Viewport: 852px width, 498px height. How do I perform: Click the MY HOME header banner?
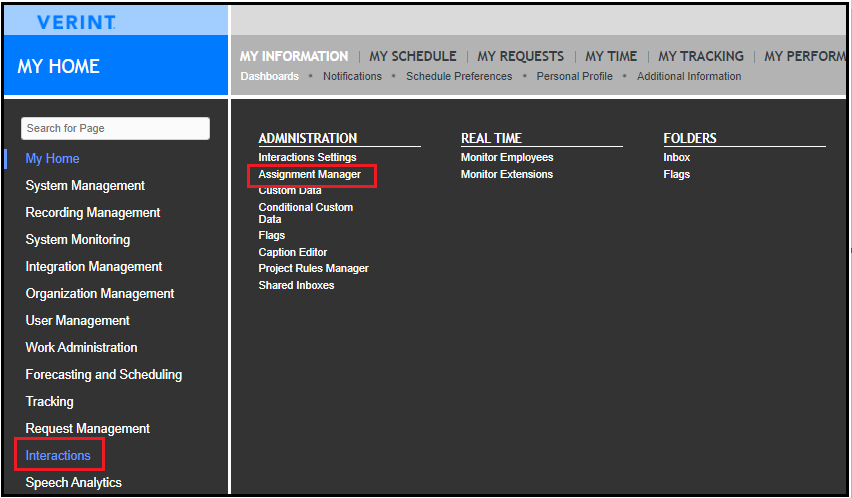click(116, 66)
